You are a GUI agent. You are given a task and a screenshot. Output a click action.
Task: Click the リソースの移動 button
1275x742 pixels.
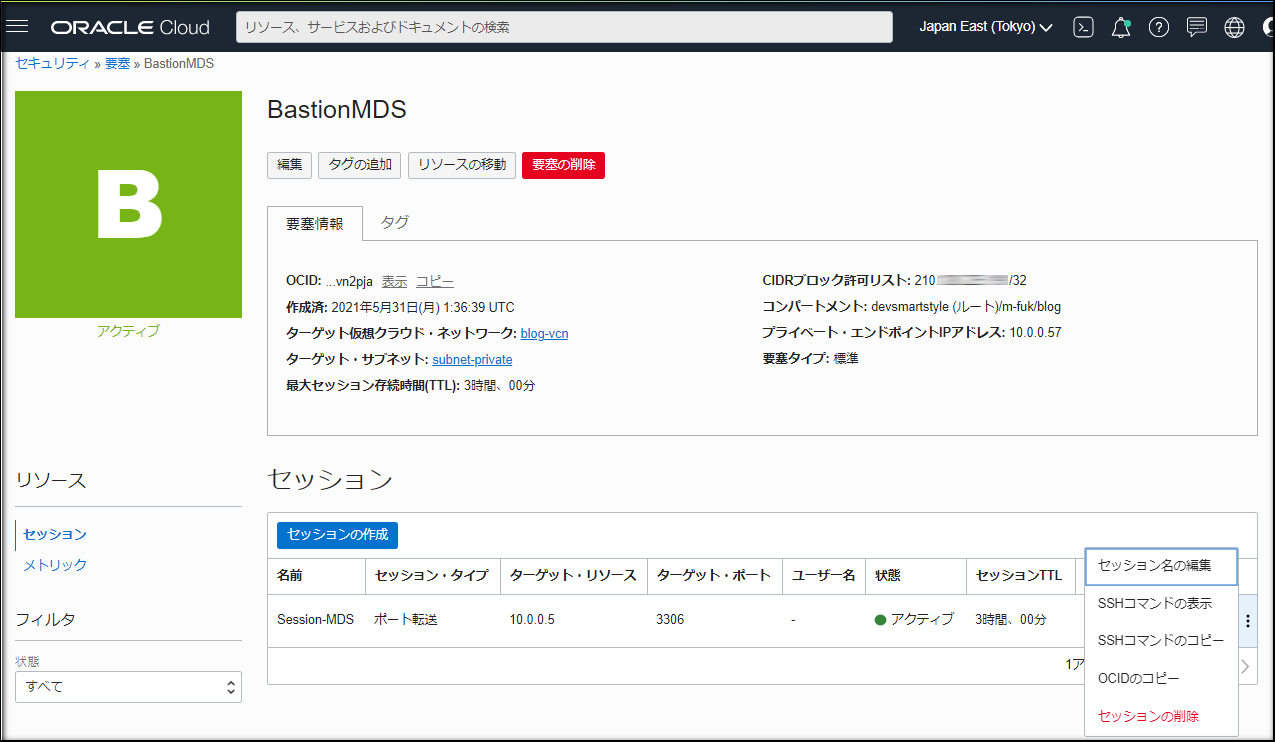point(462,165)
